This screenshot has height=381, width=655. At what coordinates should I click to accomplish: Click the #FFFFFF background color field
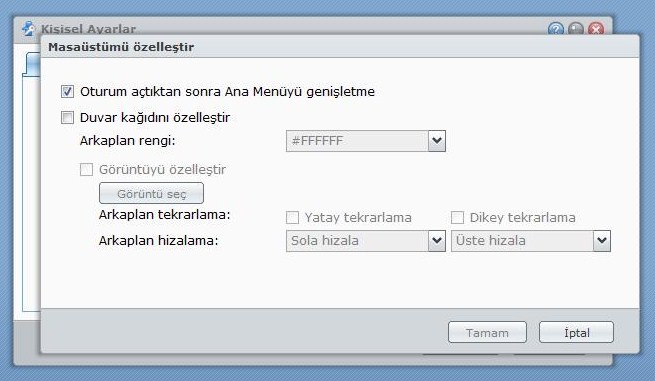pyautogui.click(x=357, y=141)
